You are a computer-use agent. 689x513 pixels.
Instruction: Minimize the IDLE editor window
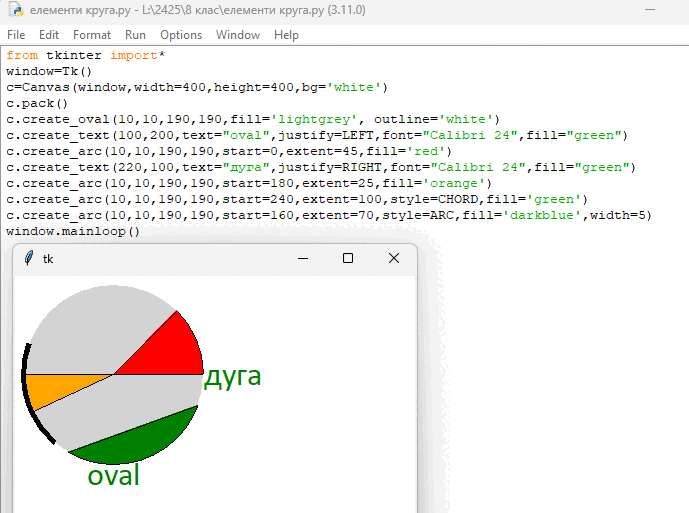coord(650,10)
